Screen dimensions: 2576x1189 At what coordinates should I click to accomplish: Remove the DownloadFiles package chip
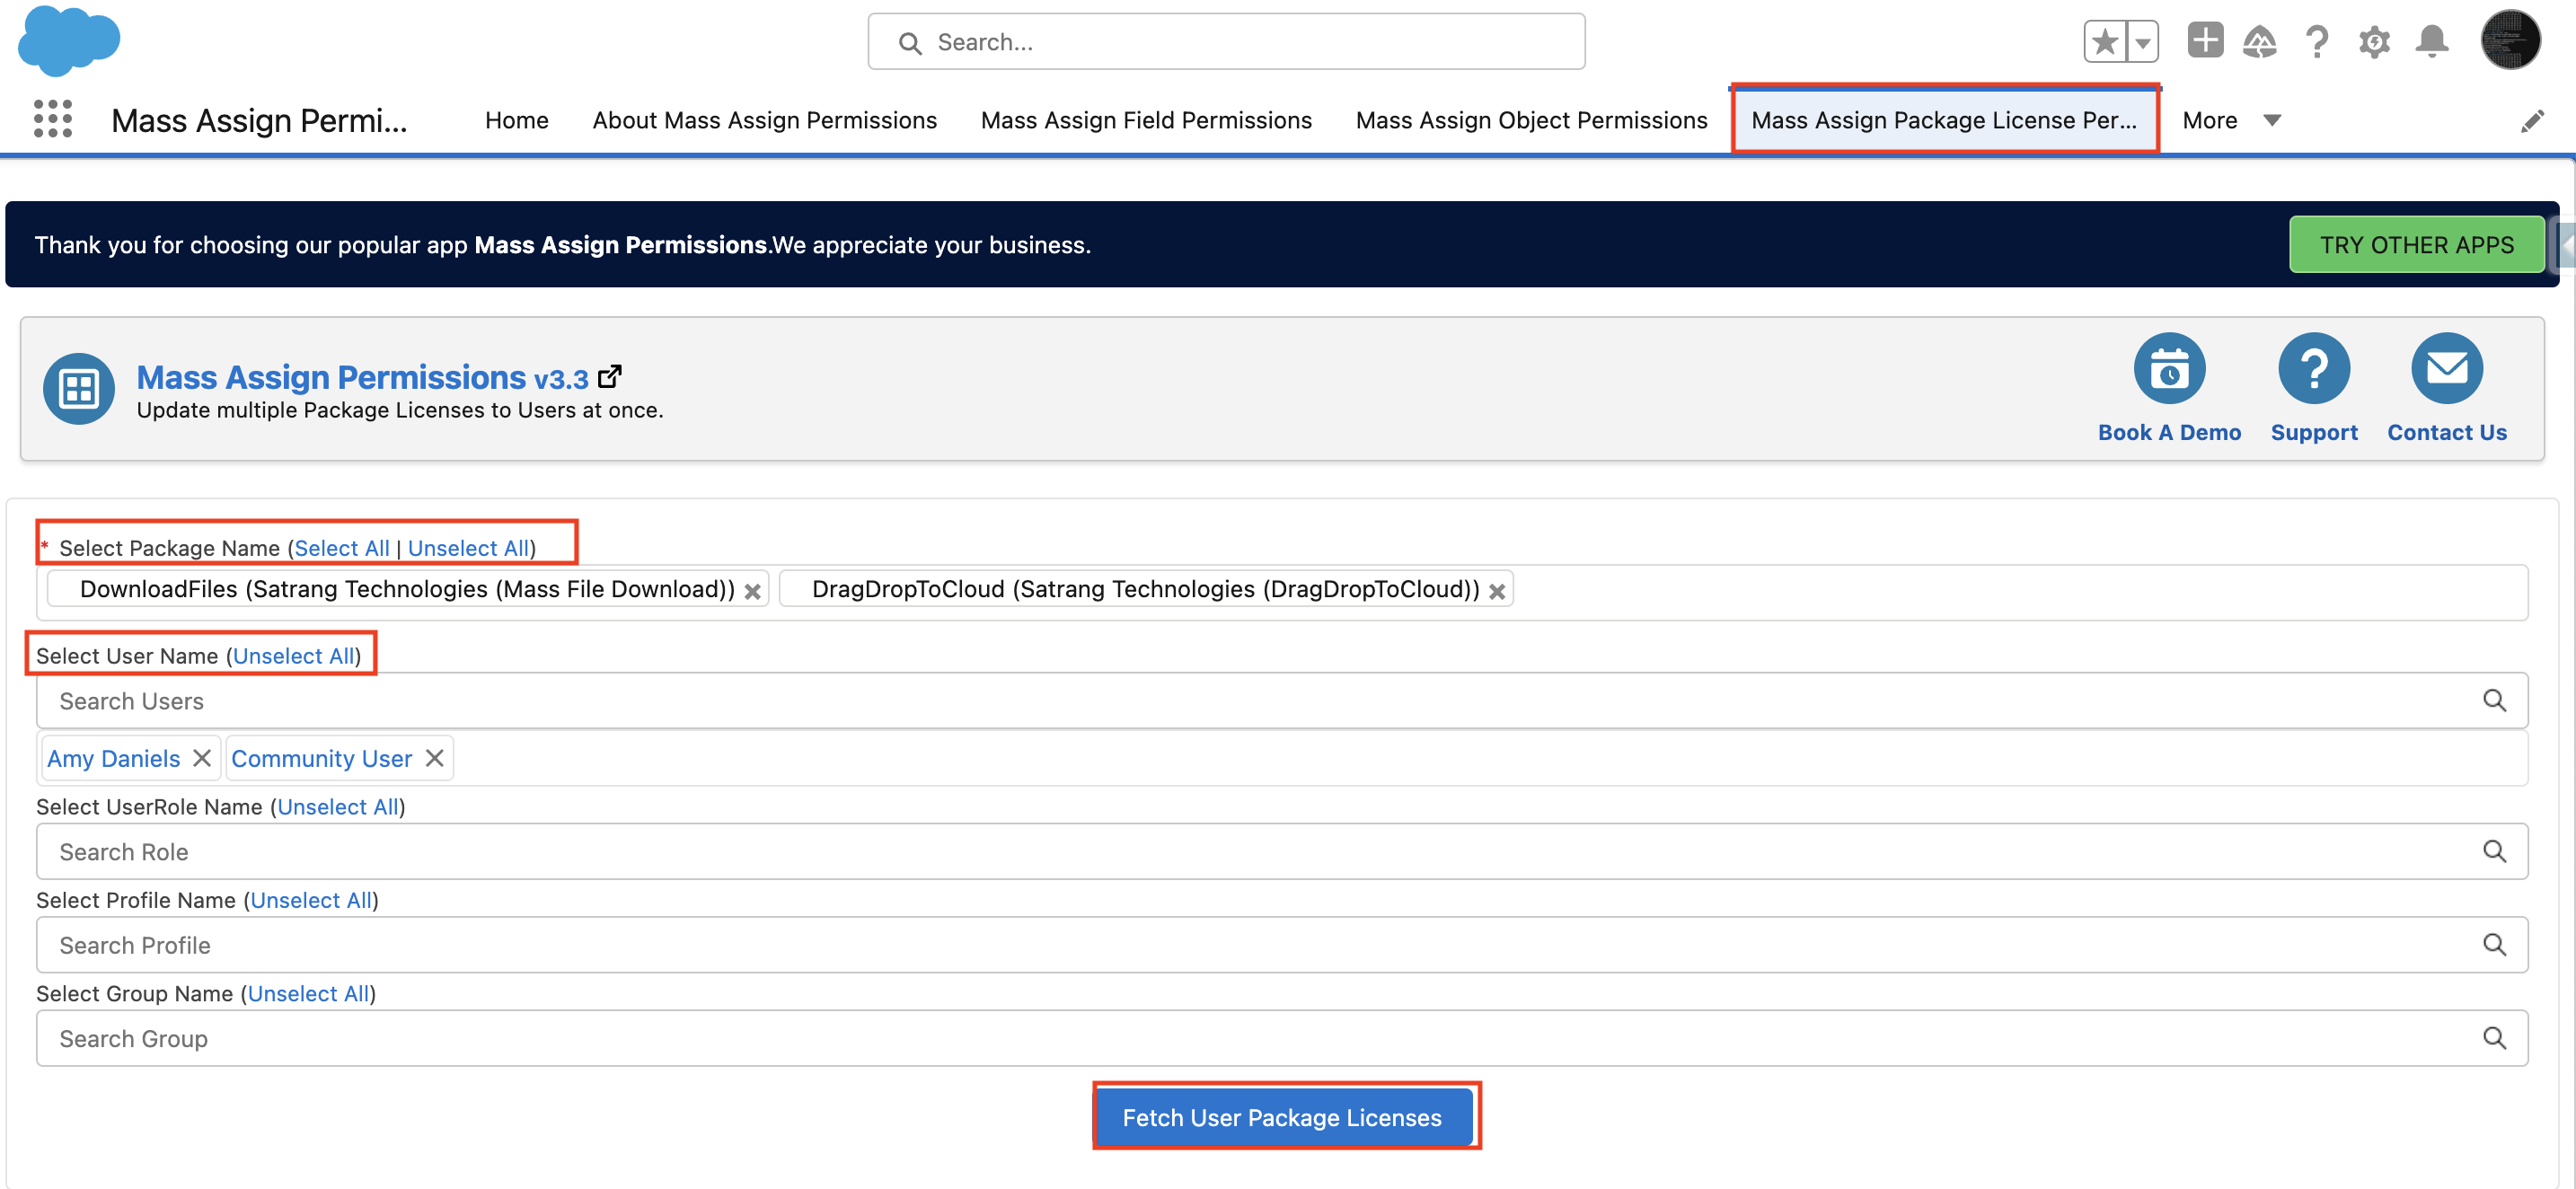pos(753,591)
